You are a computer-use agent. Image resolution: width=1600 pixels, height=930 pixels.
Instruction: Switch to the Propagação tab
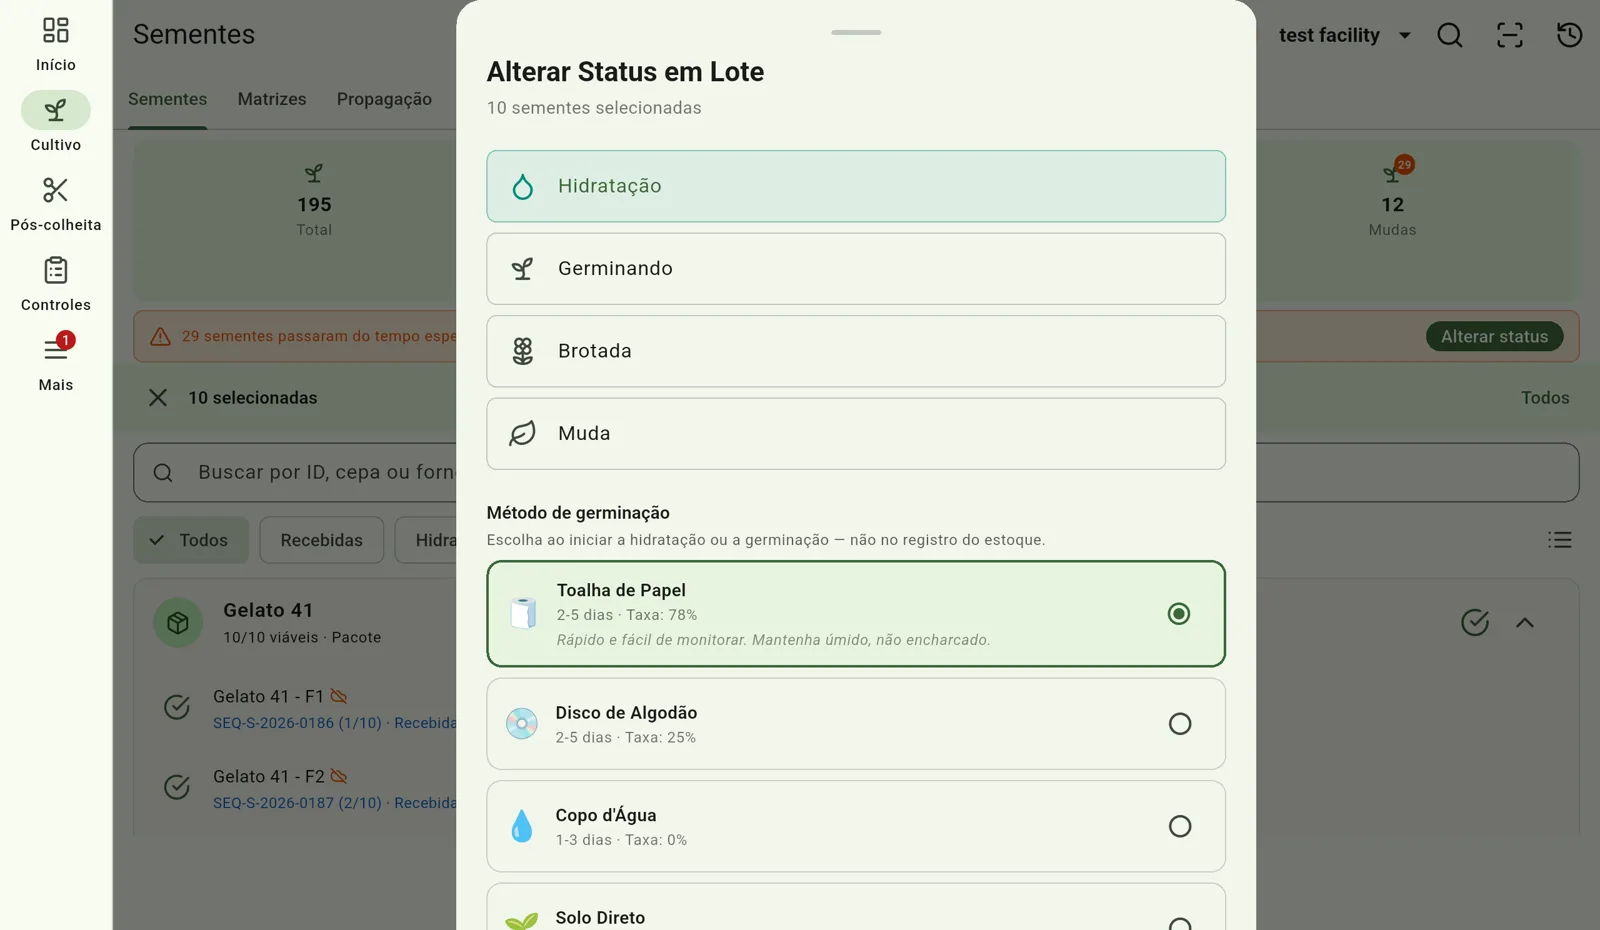tap(384, 99)
